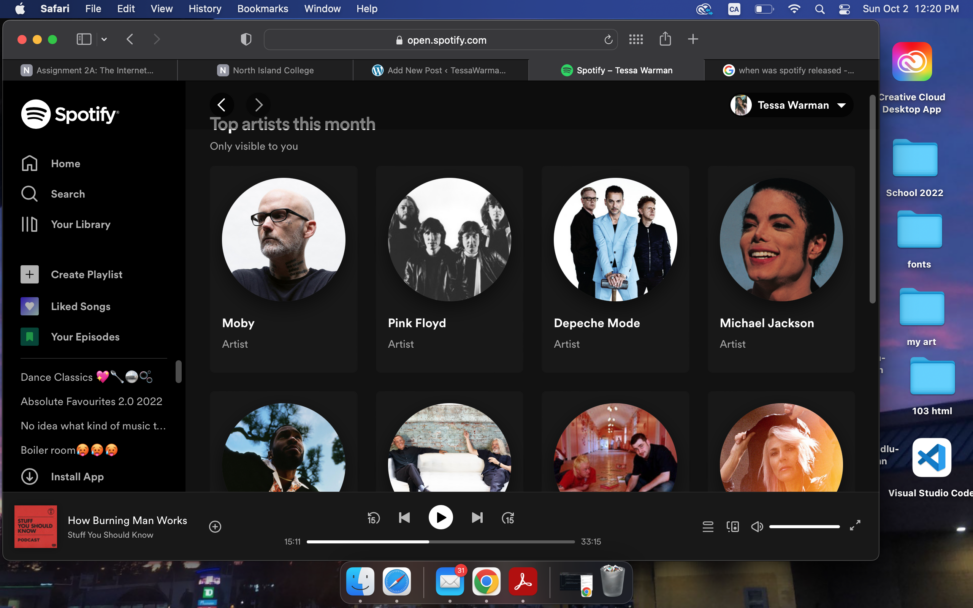Open Control Center in menu bar
The image size is (973, 608).
(x=845, y=9)
